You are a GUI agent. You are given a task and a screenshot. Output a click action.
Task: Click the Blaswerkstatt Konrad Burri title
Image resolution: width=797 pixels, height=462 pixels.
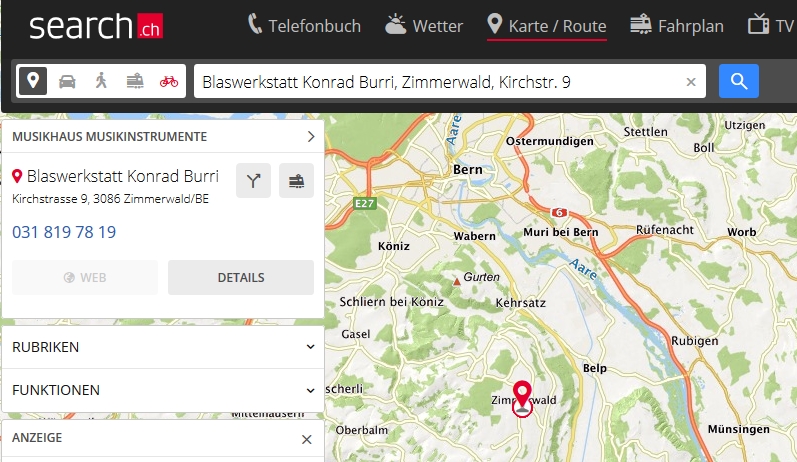(x=122, y=176)
